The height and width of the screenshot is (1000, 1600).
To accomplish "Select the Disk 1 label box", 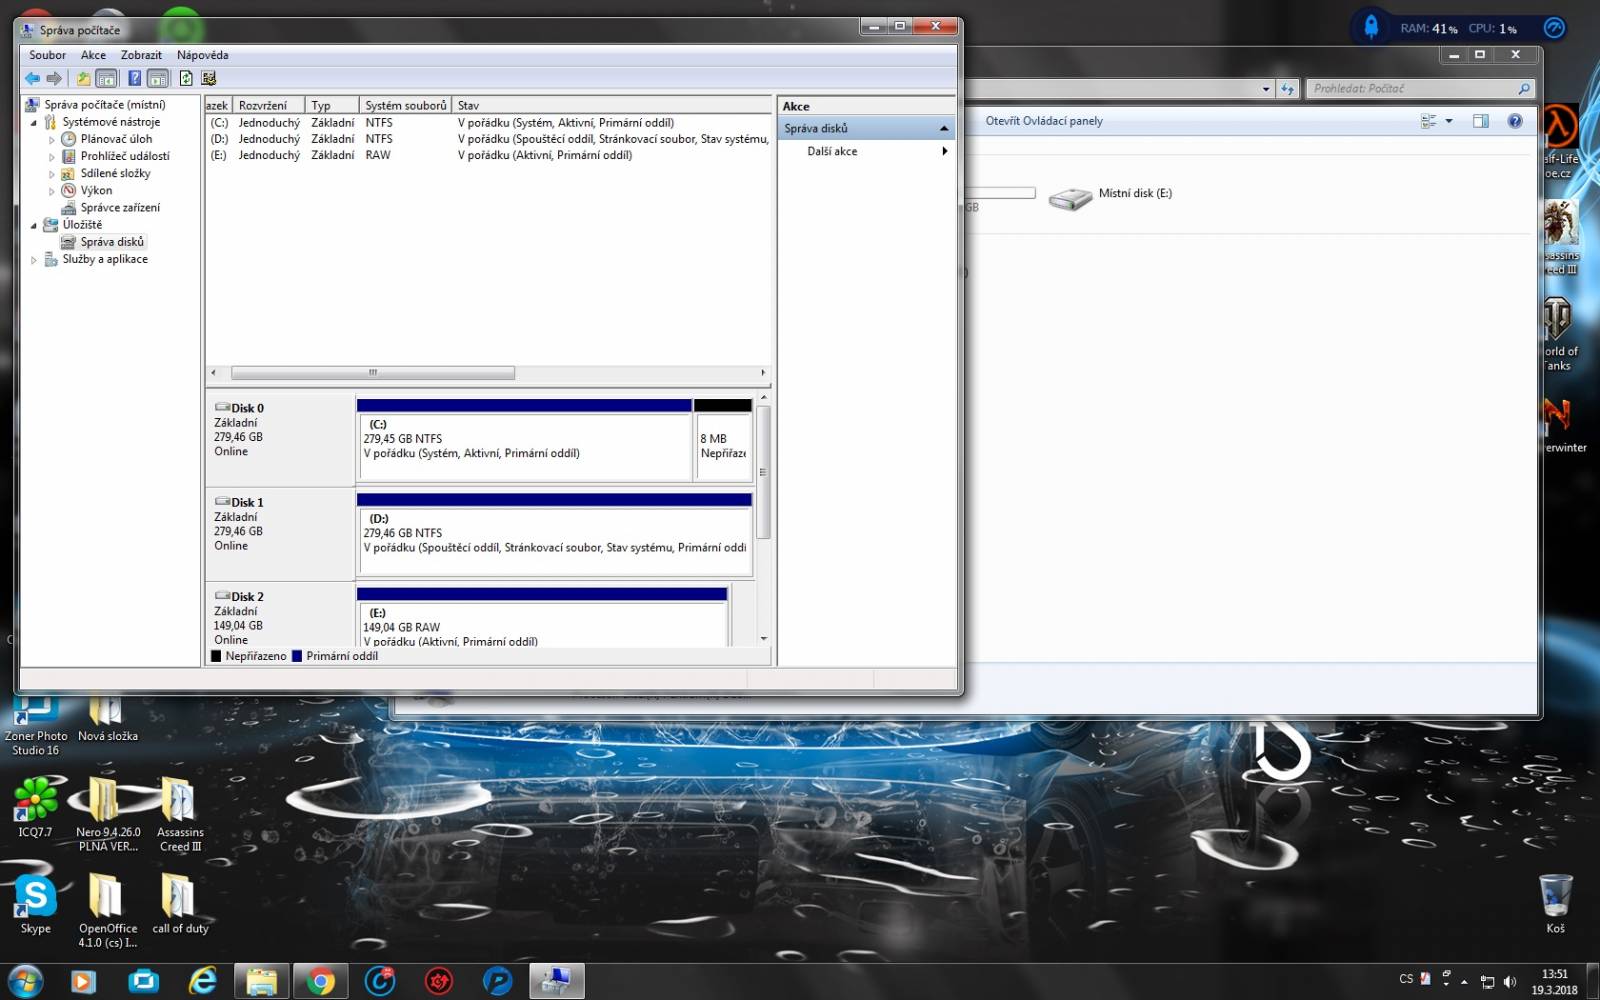I will coord(280,534).
